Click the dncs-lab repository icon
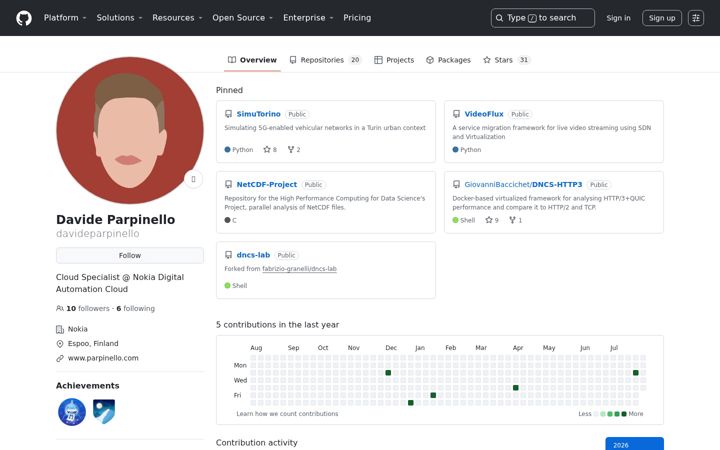This screenshot has height=450, width=720. [228, 255]
